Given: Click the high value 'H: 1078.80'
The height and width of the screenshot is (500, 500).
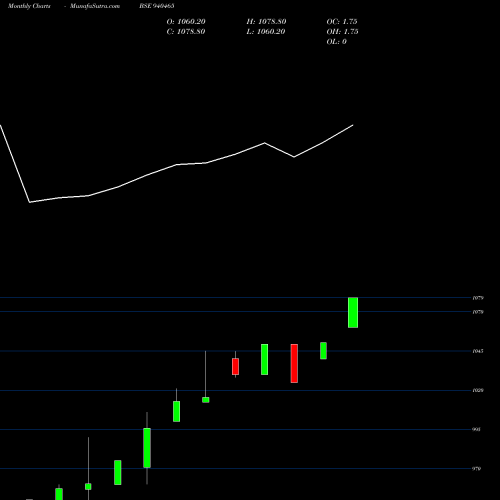Looking at the screenshot, I should [x=266, y=22].
